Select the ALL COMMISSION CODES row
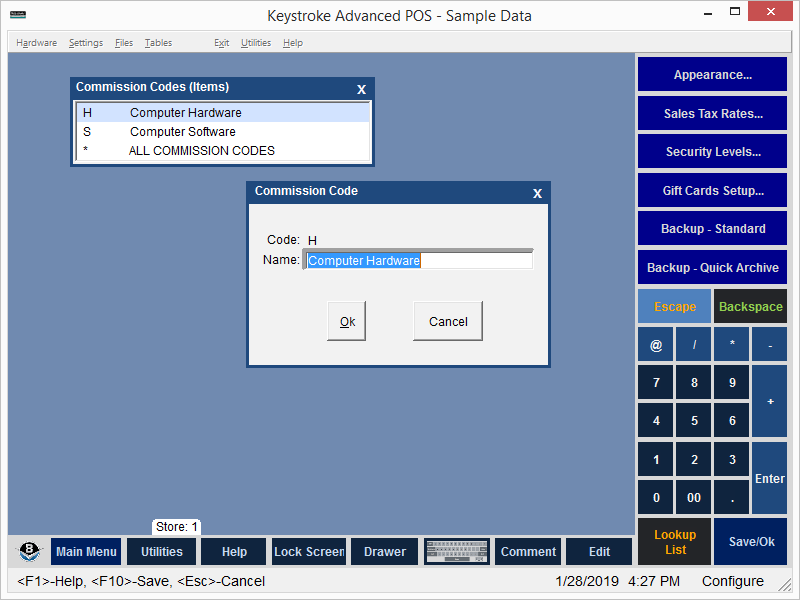 click(x=201, y=151)
